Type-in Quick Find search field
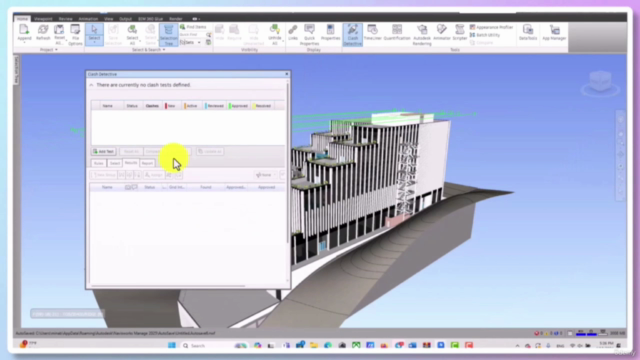The image size is (640, 360). [192, 35]
